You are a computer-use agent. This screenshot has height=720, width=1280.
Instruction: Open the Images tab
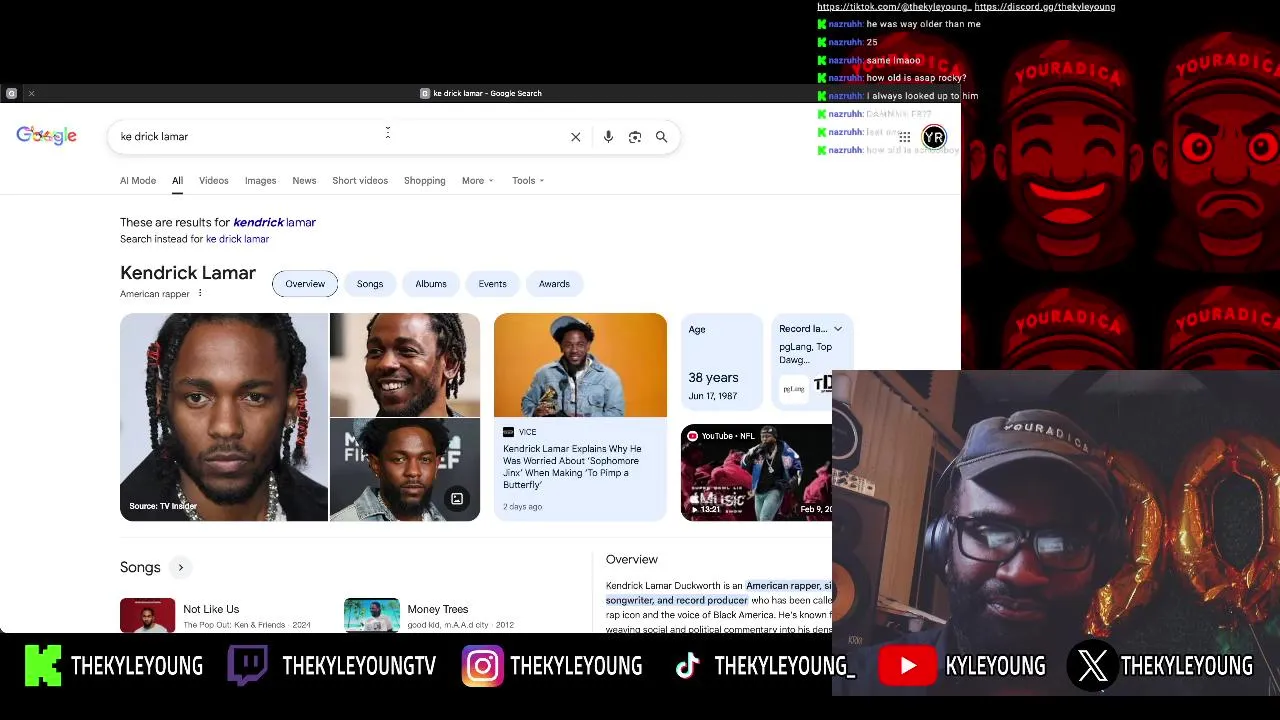point(260,181)
